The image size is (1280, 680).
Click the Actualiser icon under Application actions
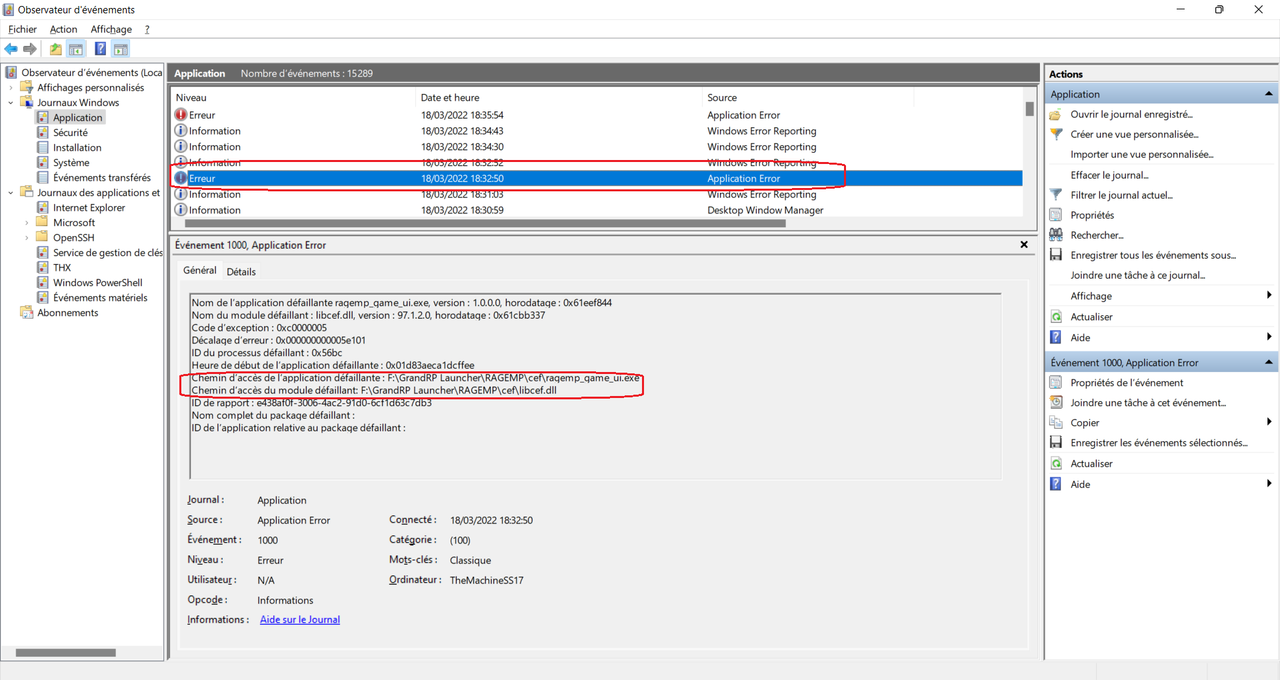point(1056,316)
